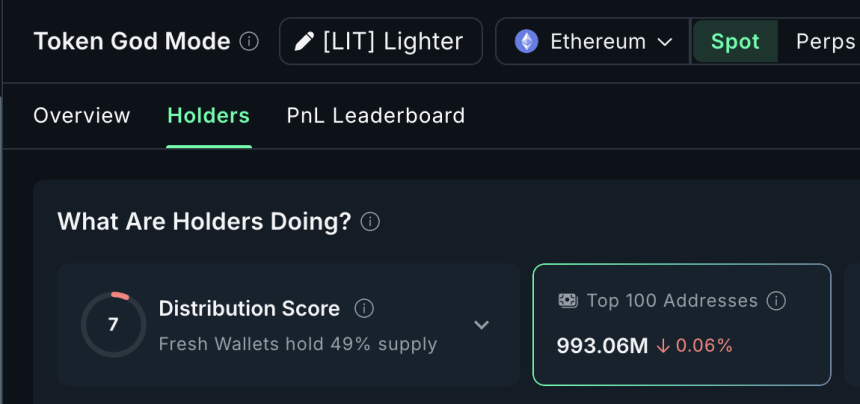Screen dimensions: 860x404
Task: Click the Token God Mode title
Action: 132,42
